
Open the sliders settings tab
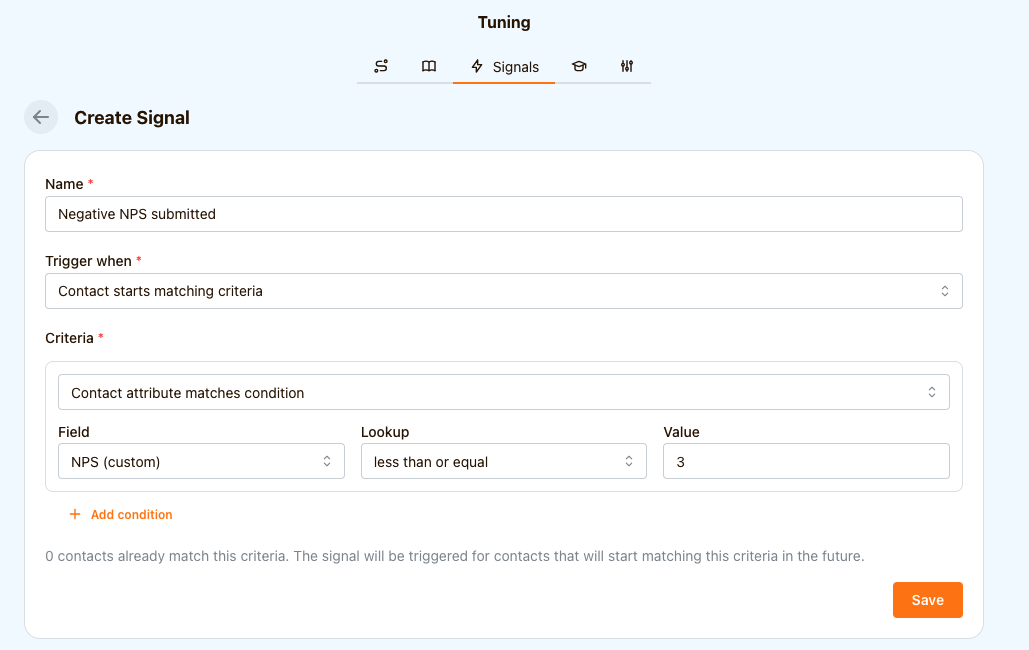627,67
